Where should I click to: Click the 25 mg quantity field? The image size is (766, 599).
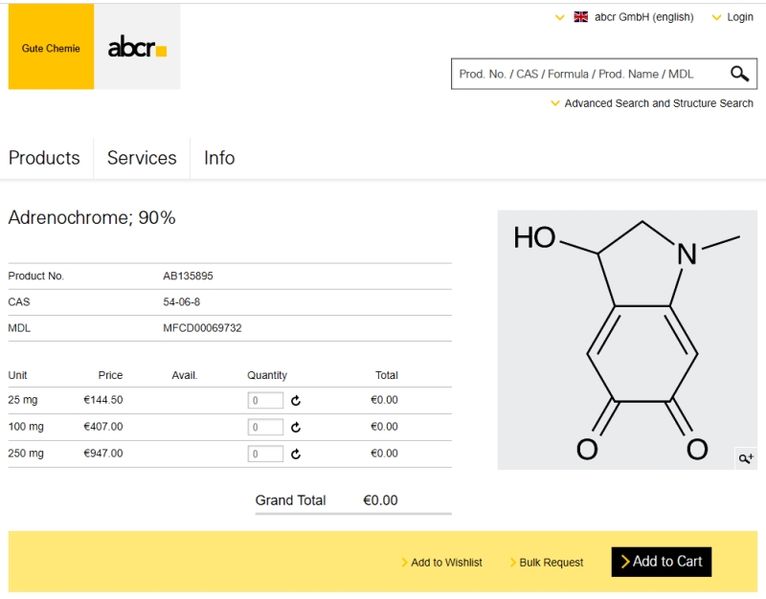[266, 400]
